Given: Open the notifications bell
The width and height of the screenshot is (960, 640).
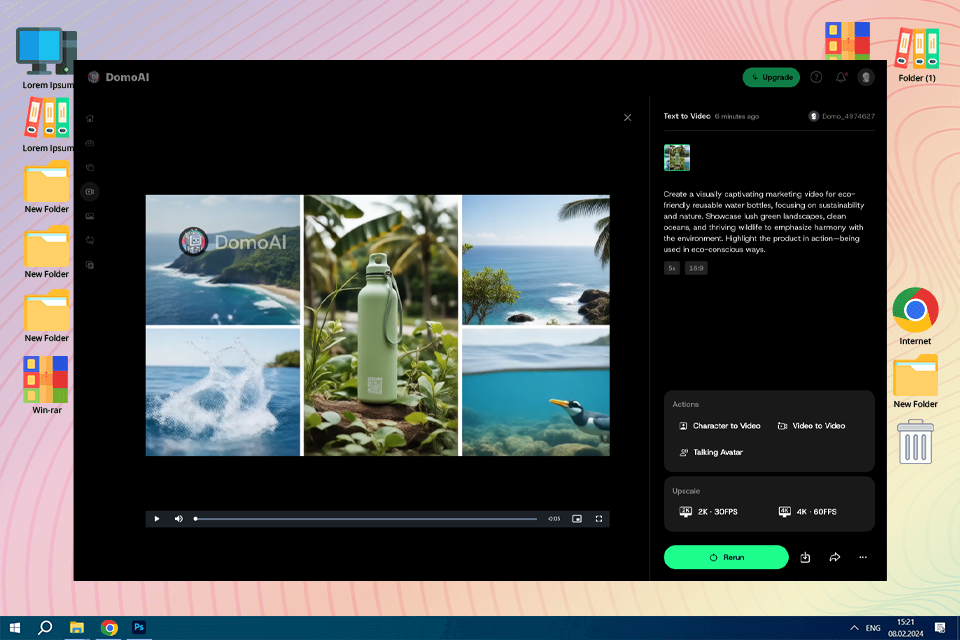Looking at the screenshot, I should 841,77.
